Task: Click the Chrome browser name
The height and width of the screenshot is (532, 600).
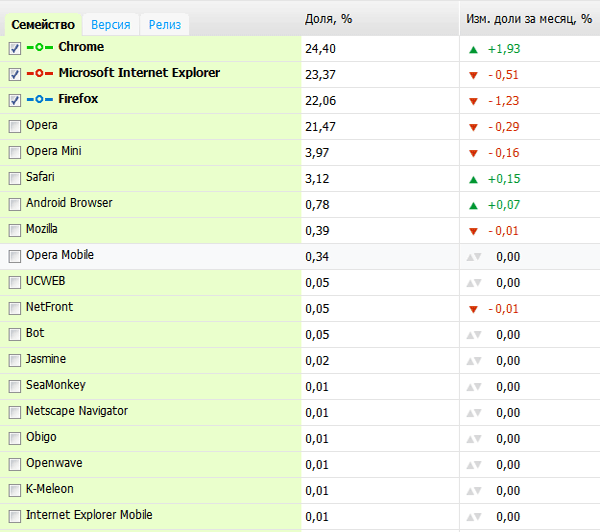Action: pyautogui.click(x=81, y=47)
